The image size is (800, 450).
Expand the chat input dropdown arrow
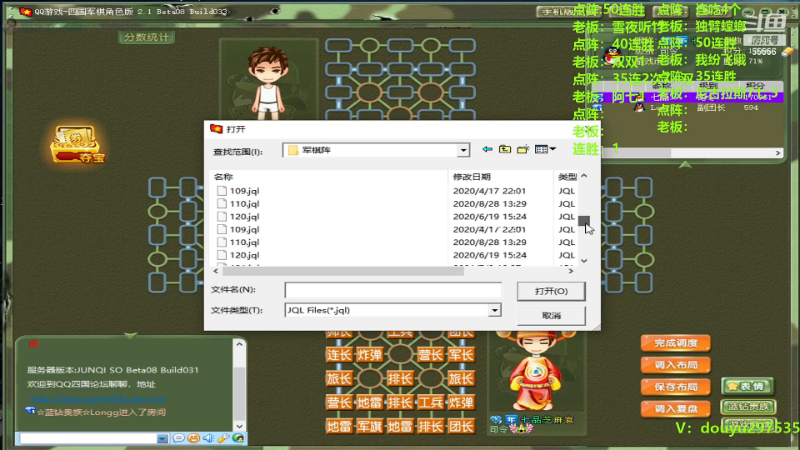[x=162, y=438]
